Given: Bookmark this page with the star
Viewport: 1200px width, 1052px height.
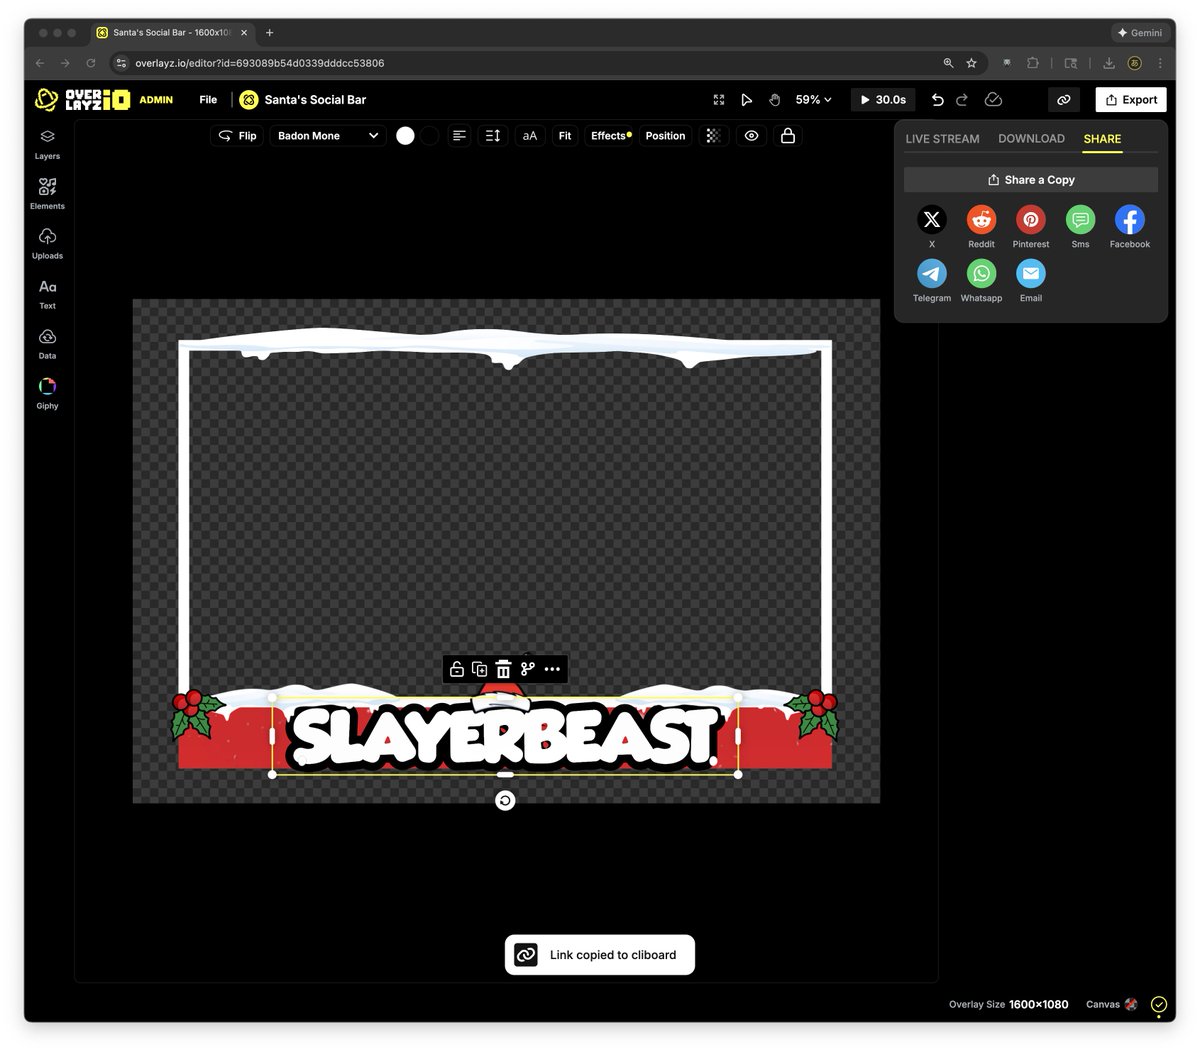Looking at the screenshot, I should [971, 63].
